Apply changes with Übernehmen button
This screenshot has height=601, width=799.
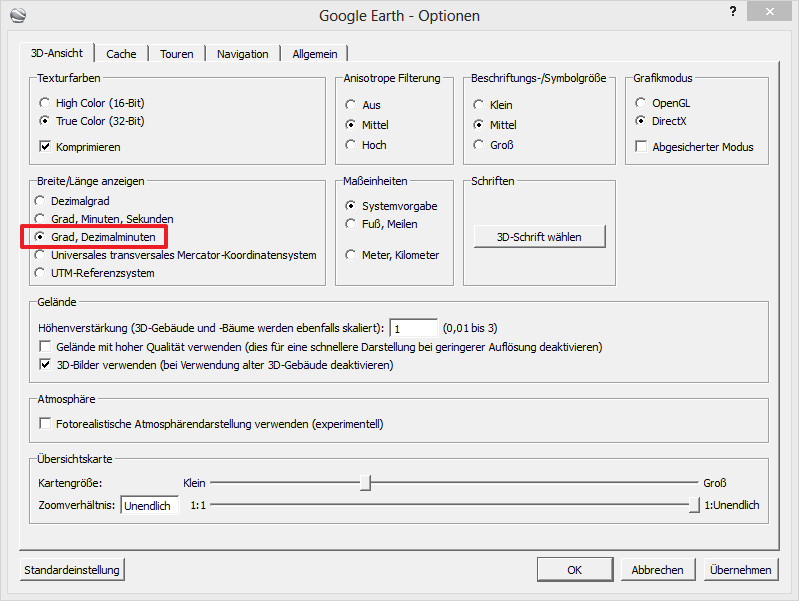pos(741,569)
